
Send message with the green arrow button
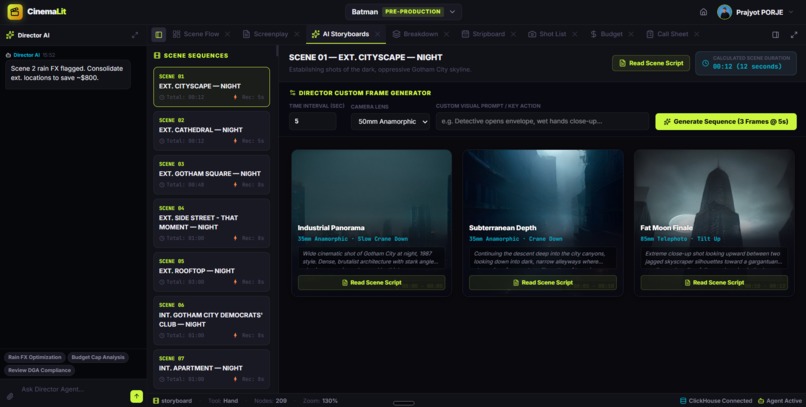tap(136, 396)
